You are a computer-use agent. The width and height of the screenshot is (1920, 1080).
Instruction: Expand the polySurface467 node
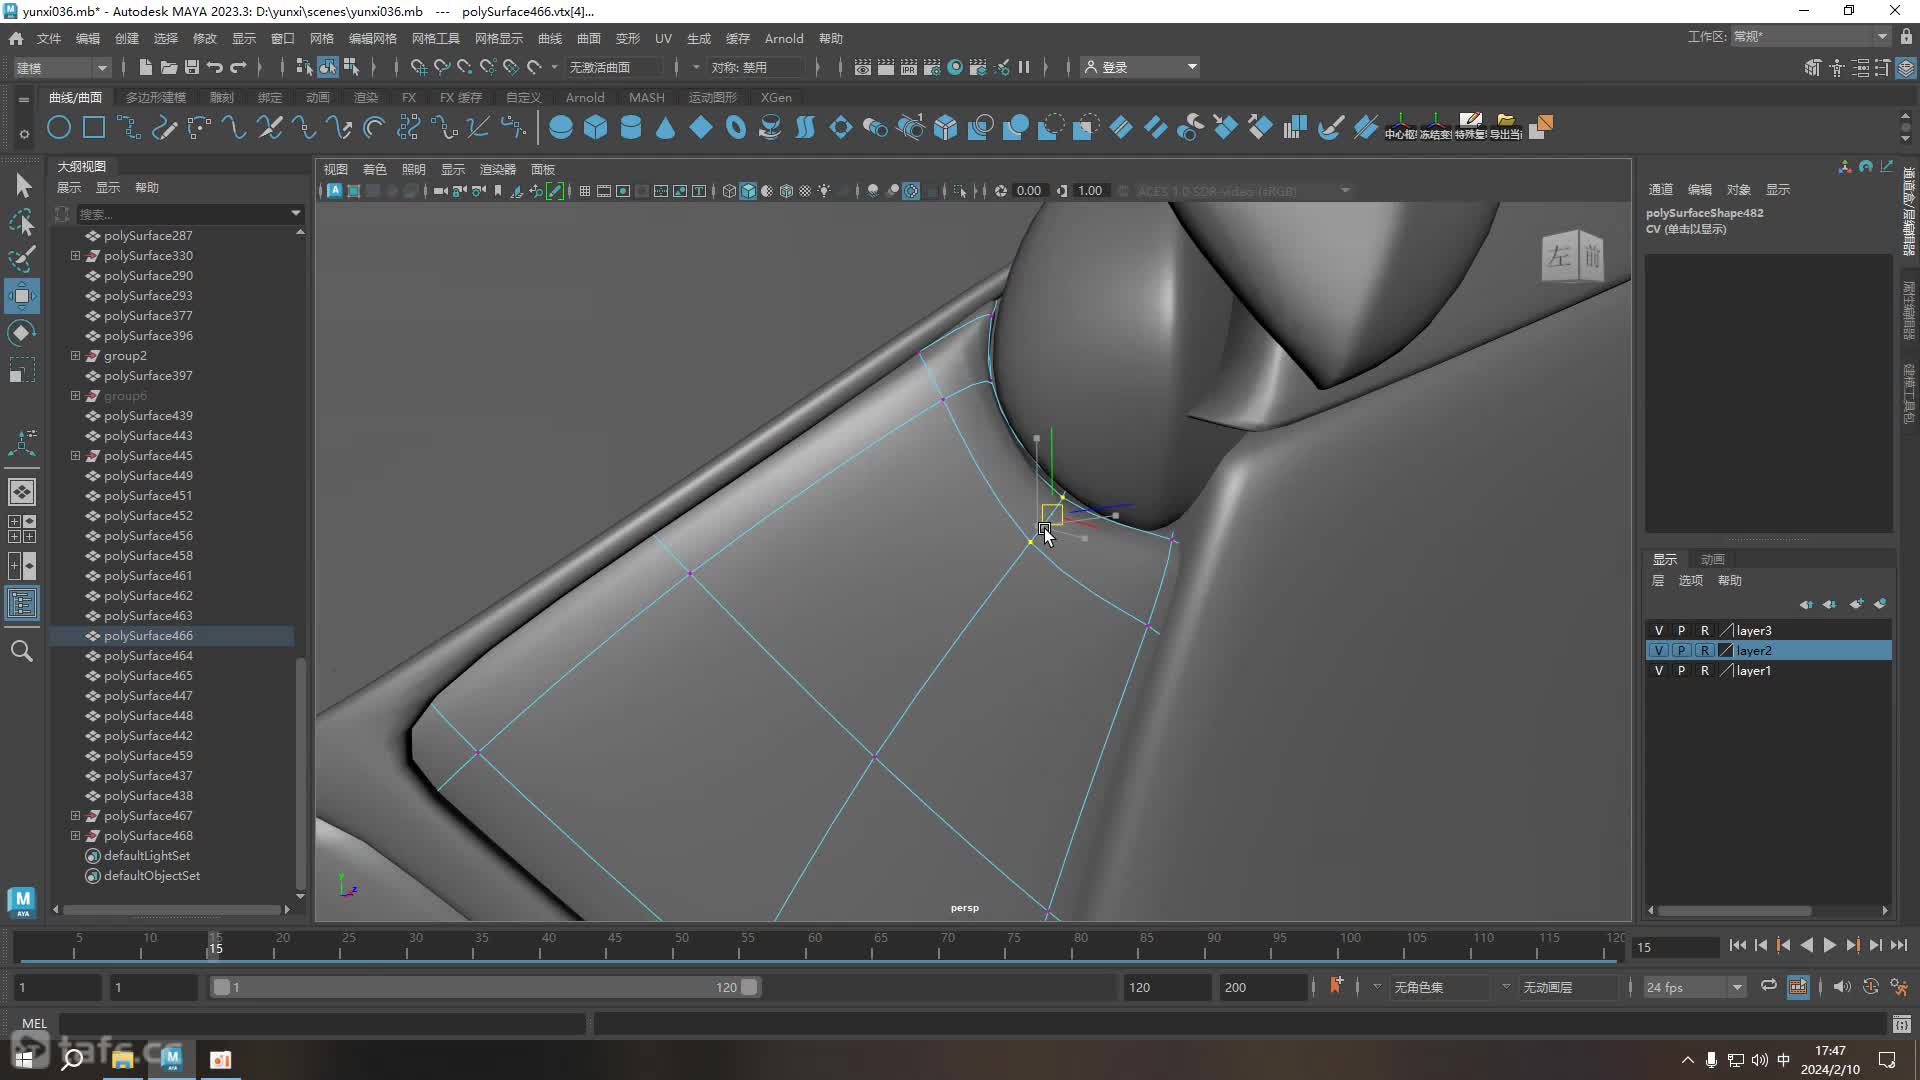75,816
